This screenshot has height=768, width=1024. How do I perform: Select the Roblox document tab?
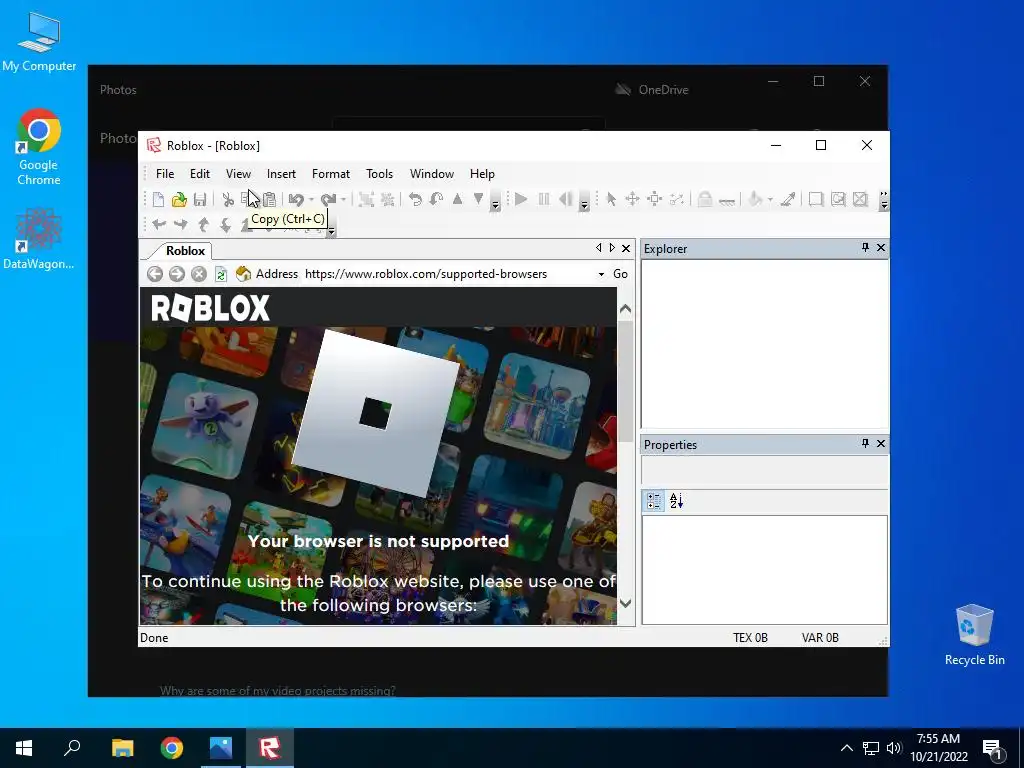coord(185,251)
